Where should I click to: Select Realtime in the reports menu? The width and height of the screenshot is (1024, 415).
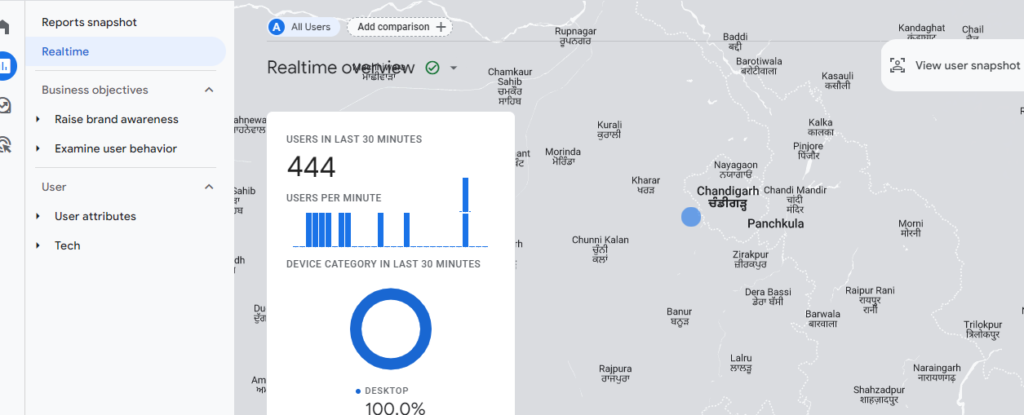(65, 51)
